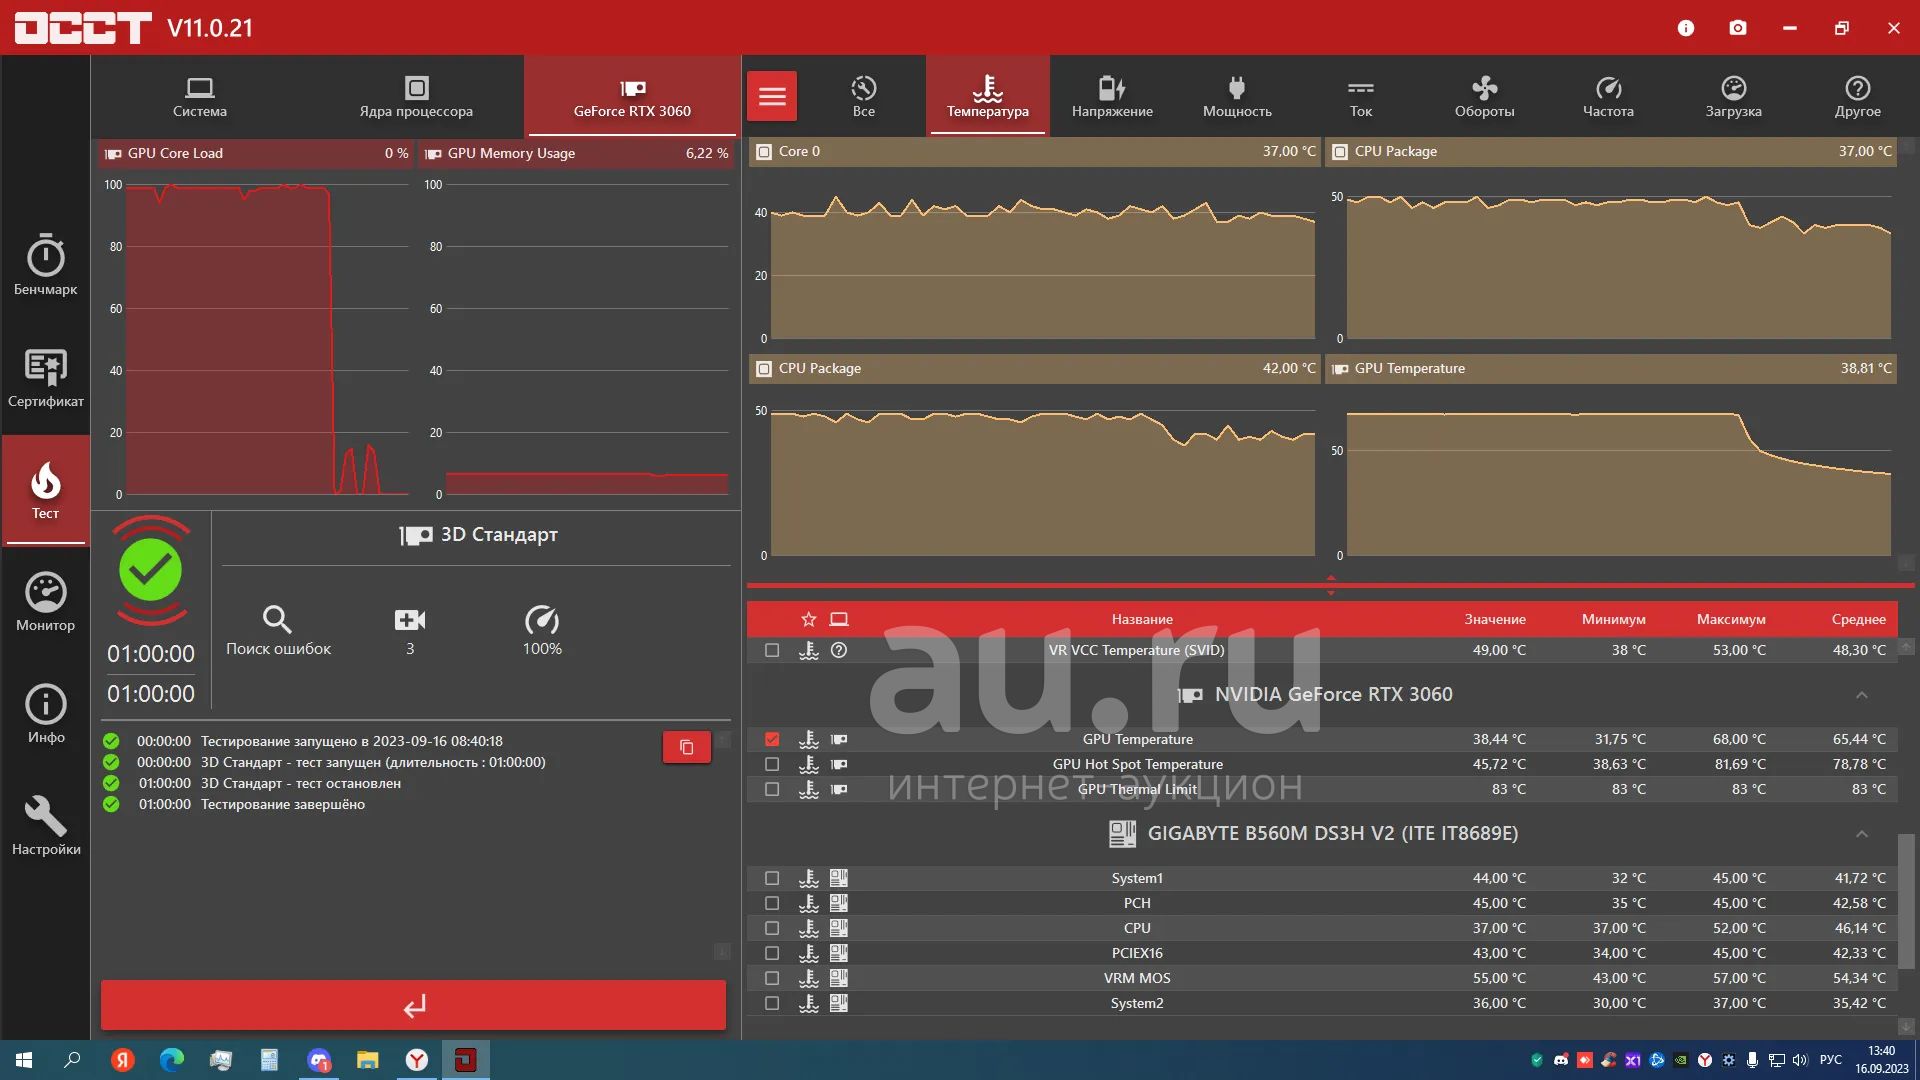
Task: Click the 100% usage gauge icon
Action: [x=542, y=620]
